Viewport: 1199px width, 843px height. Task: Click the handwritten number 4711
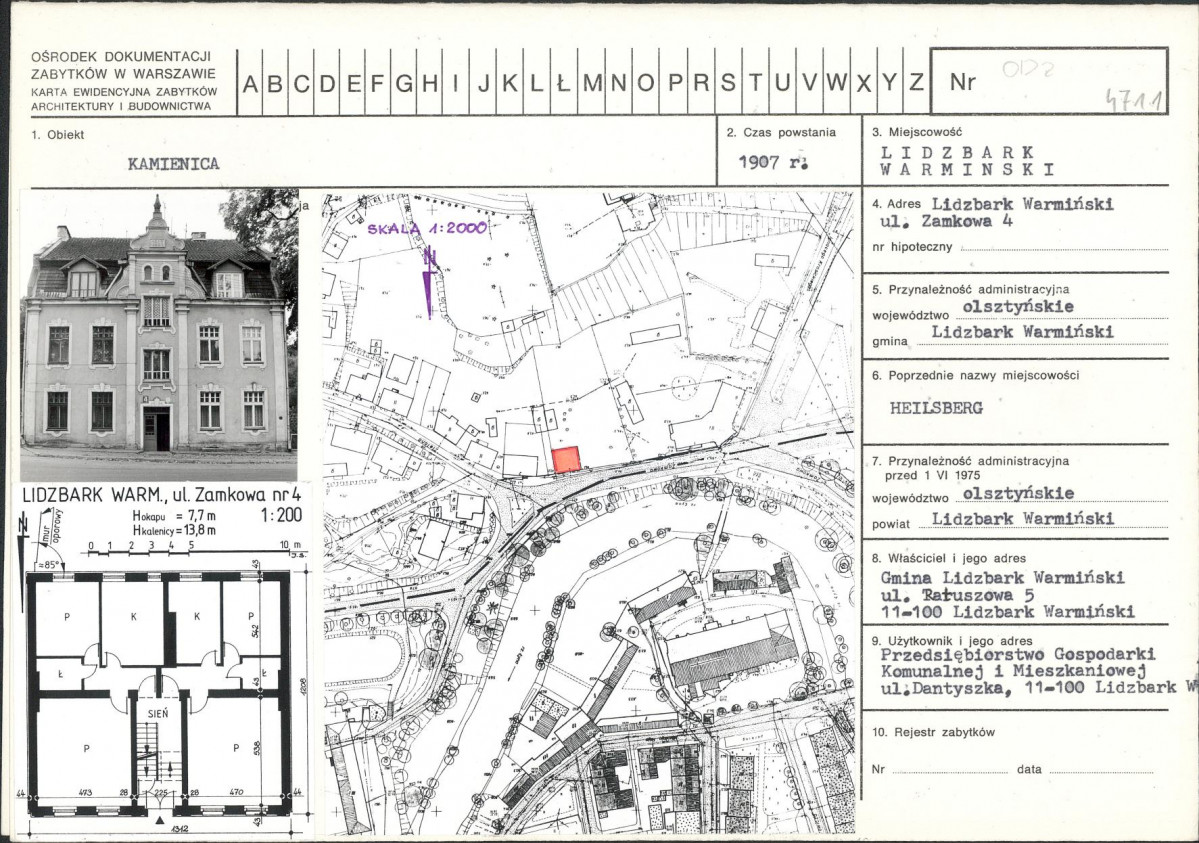point(1125,98)
